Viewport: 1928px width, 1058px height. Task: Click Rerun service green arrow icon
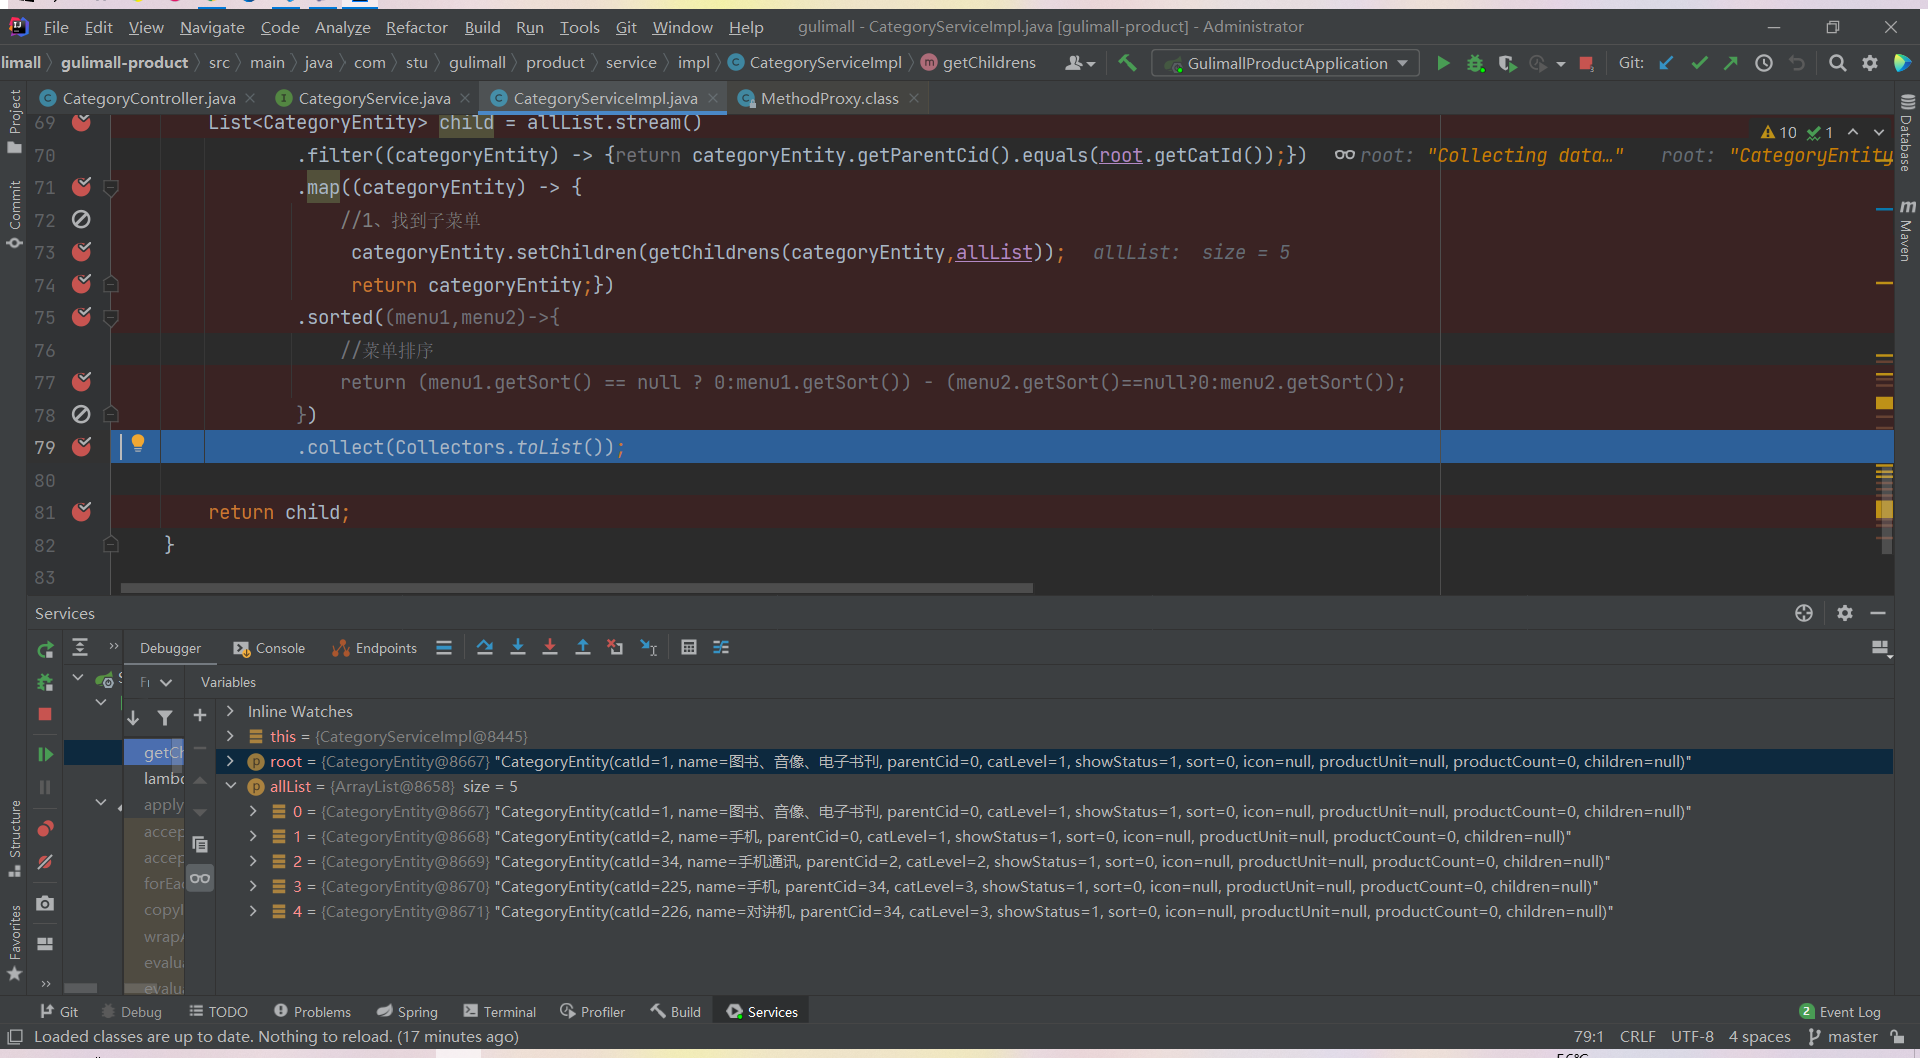pos(45,650)
